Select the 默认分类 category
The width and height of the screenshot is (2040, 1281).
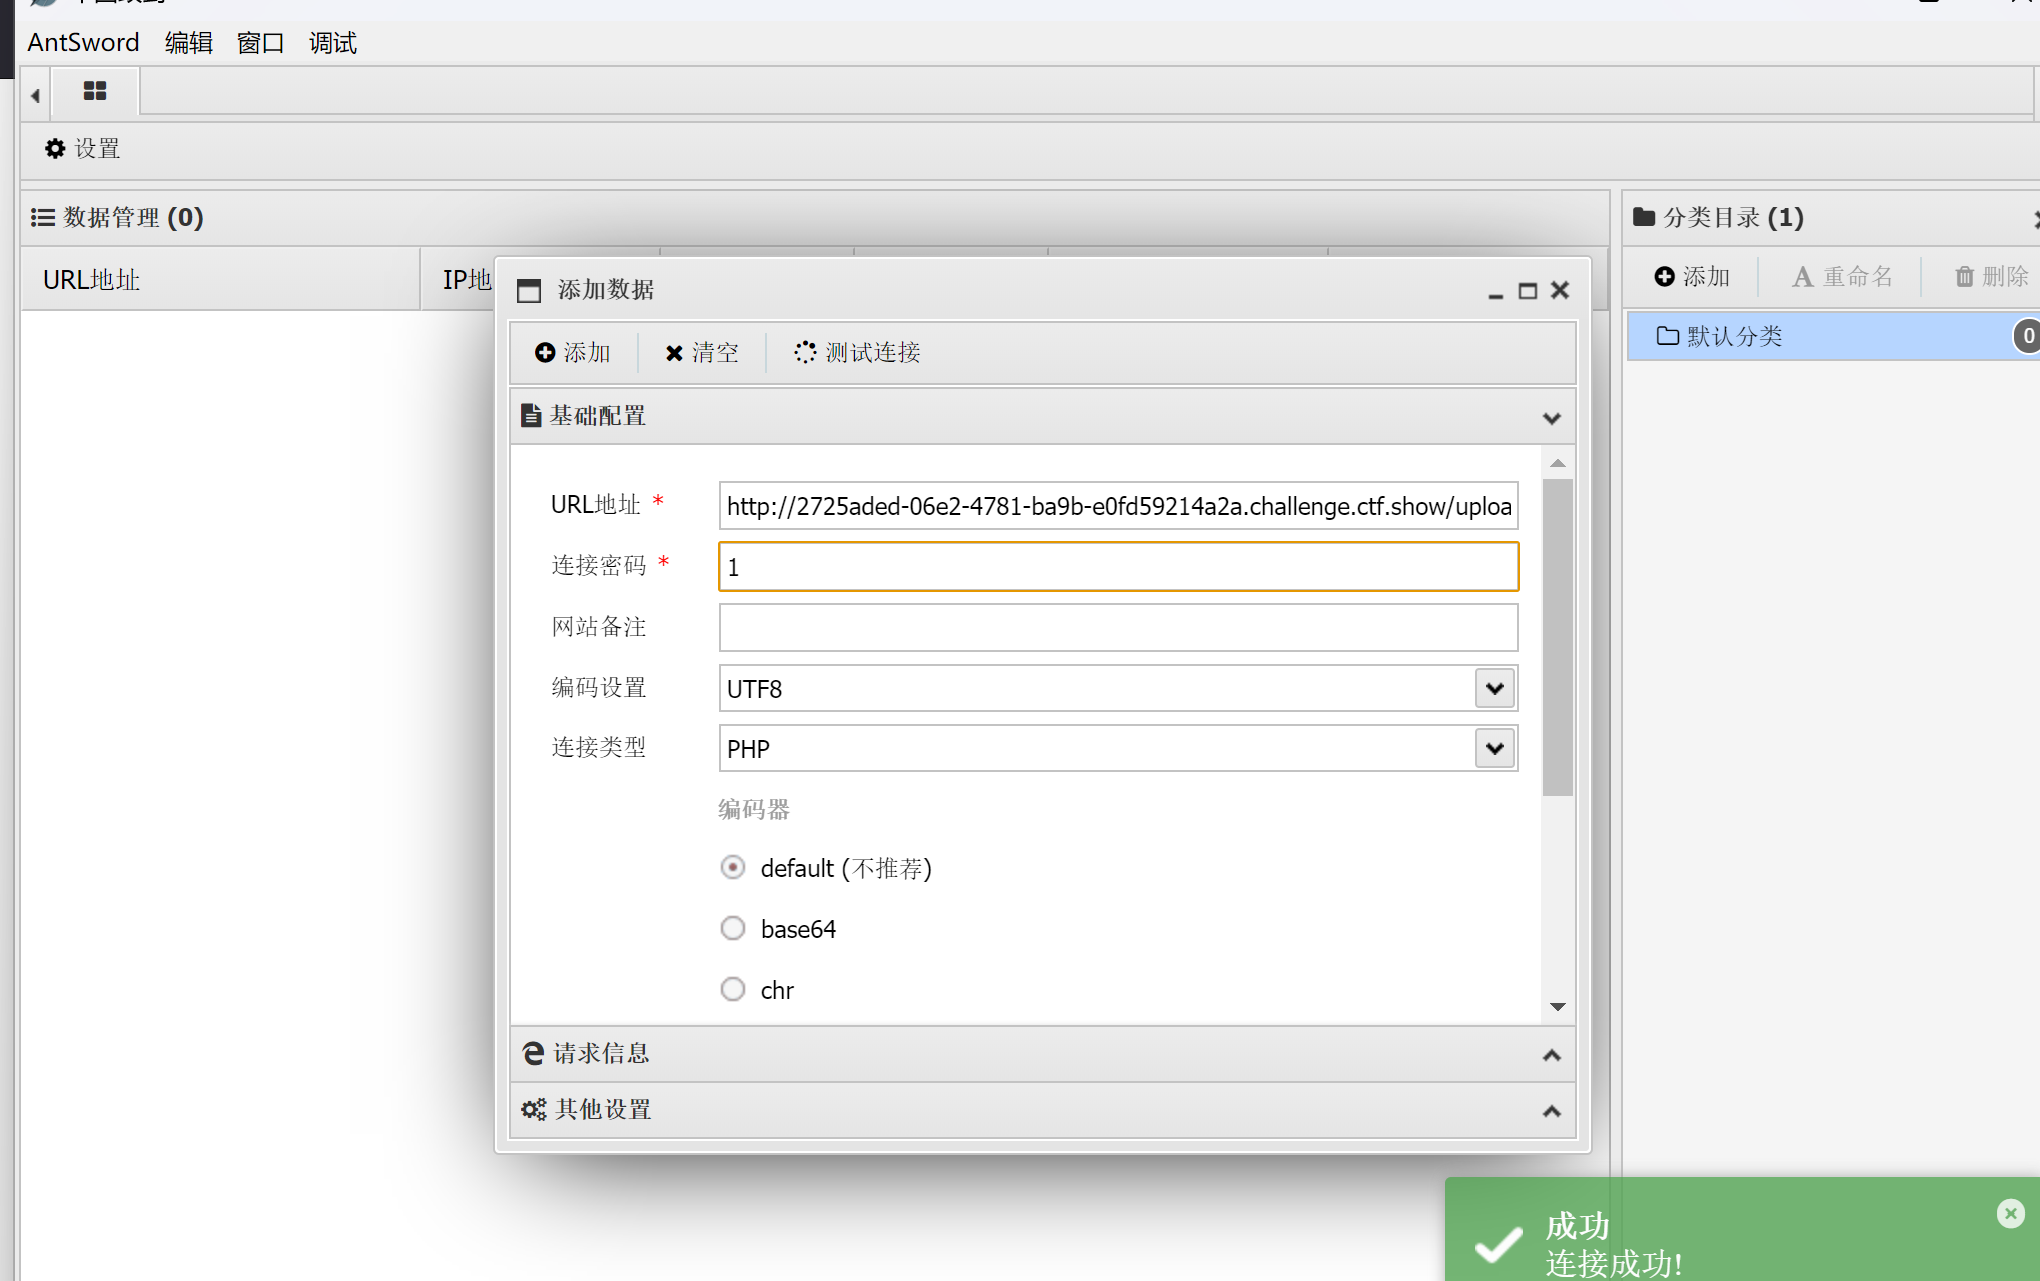(1834, 336)
